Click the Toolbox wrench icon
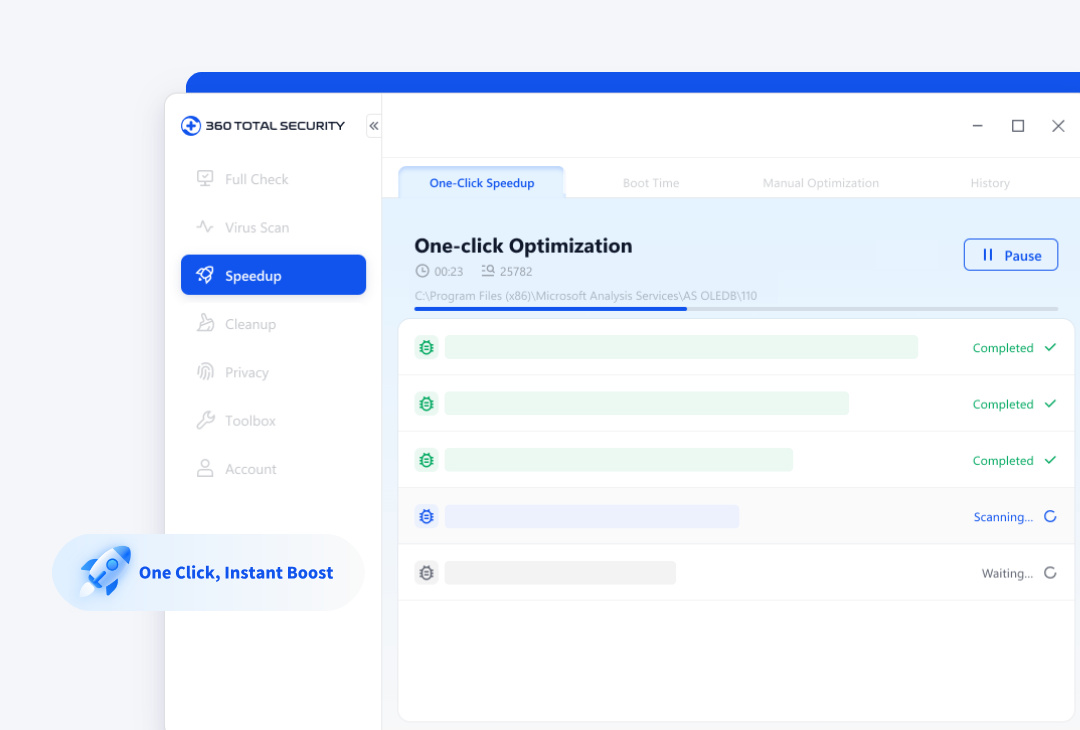Viewport: 1080px width, 730px height. pyautogui.click(x=205, y=420)
